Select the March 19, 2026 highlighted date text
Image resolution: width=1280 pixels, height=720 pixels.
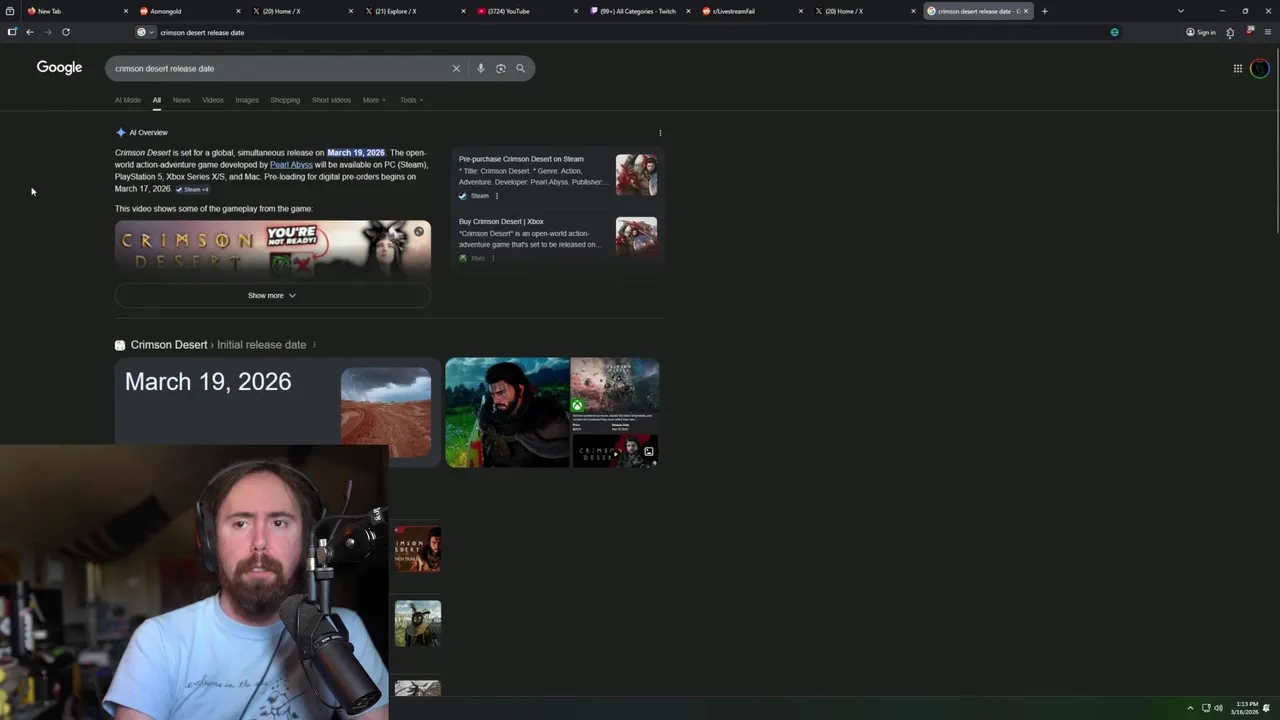pos(356,153)
